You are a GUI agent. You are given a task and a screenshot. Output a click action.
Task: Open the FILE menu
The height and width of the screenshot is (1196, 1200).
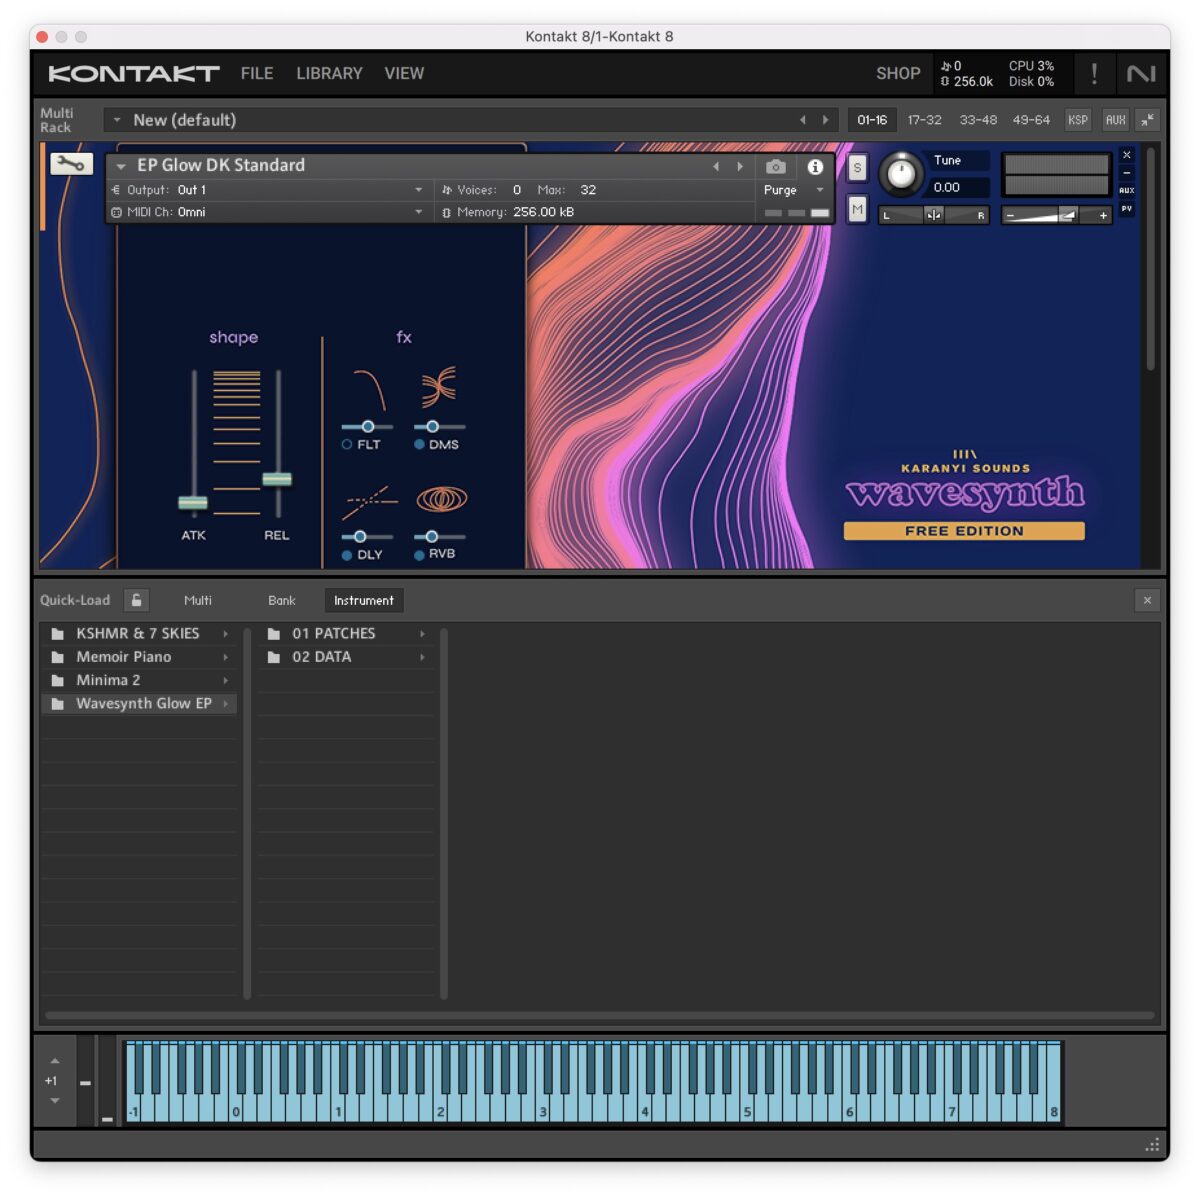click(x=257, y=74)
